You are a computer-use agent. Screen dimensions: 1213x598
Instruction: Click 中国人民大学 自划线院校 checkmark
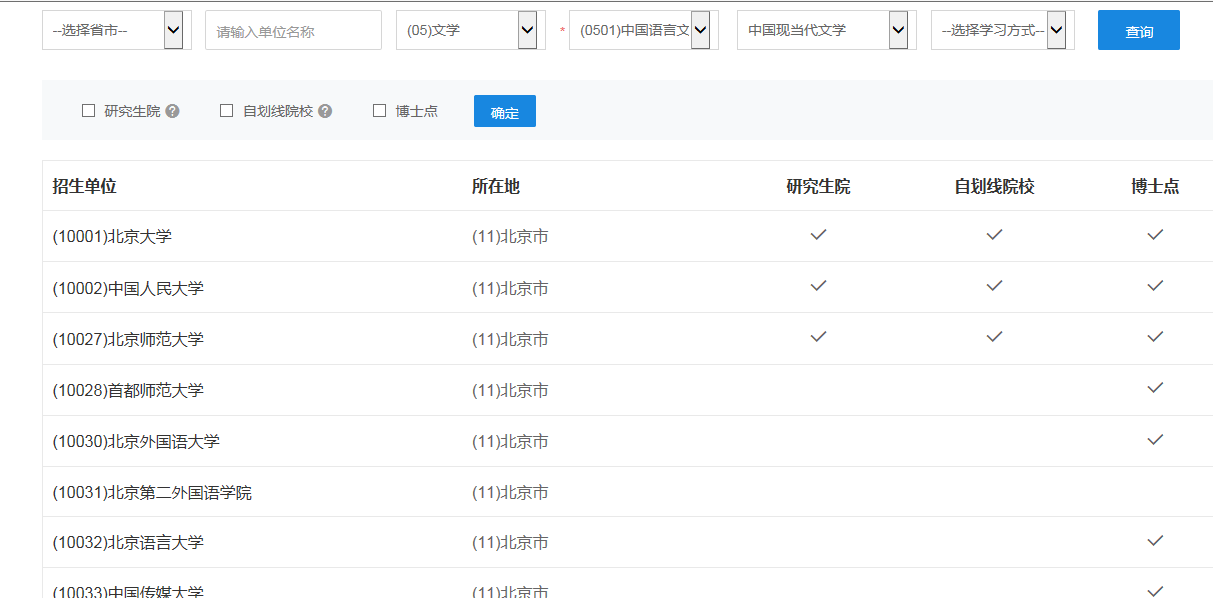click(x=994, y=285)
